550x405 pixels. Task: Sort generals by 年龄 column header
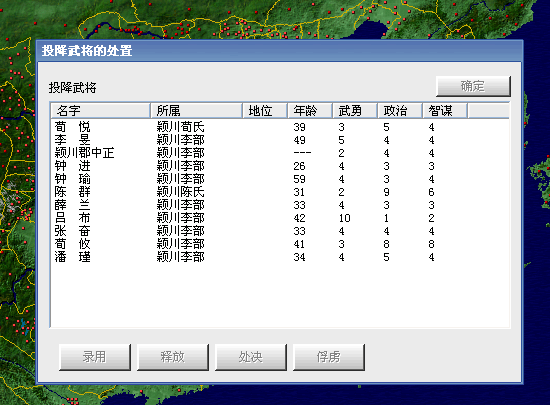310,111
